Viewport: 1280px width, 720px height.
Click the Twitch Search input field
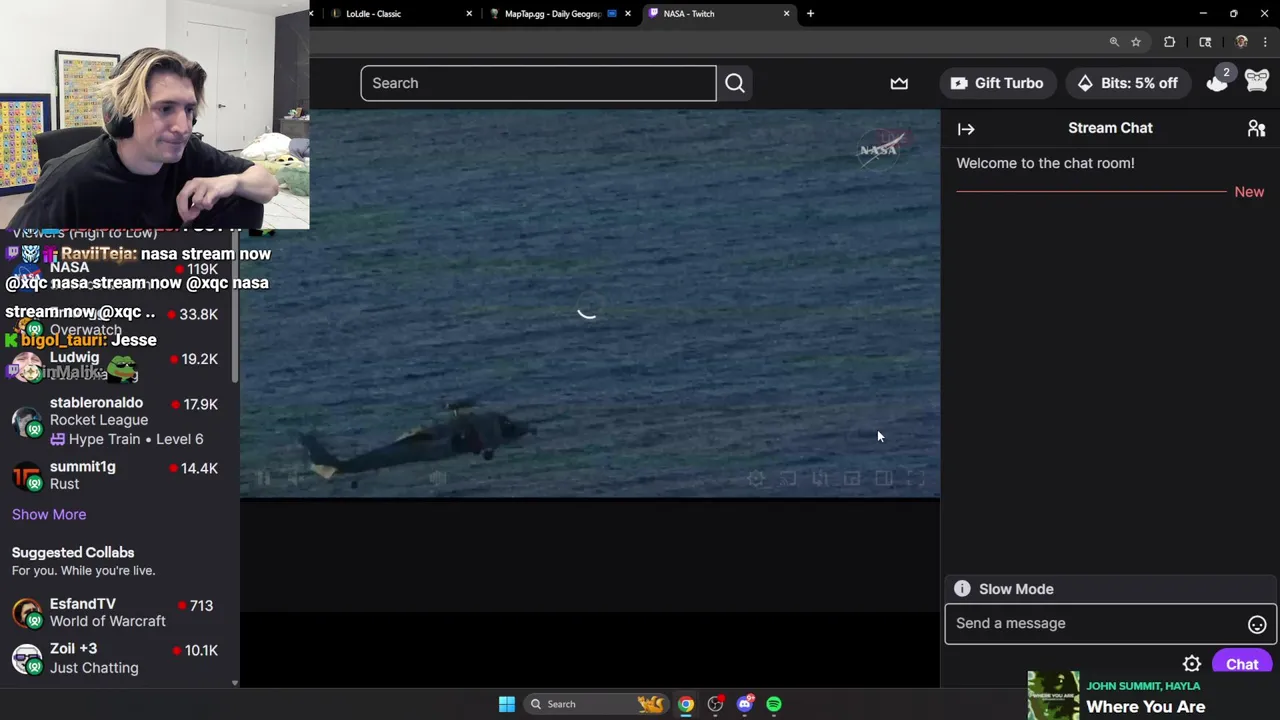pos(538,83)
